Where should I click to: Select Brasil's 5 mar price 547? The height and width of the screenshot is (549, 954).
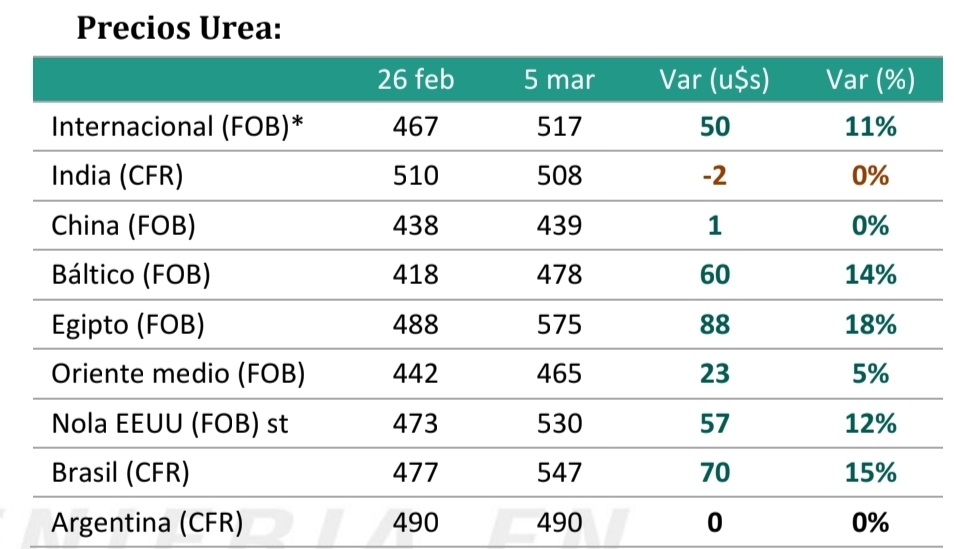[x=559, y=472]
